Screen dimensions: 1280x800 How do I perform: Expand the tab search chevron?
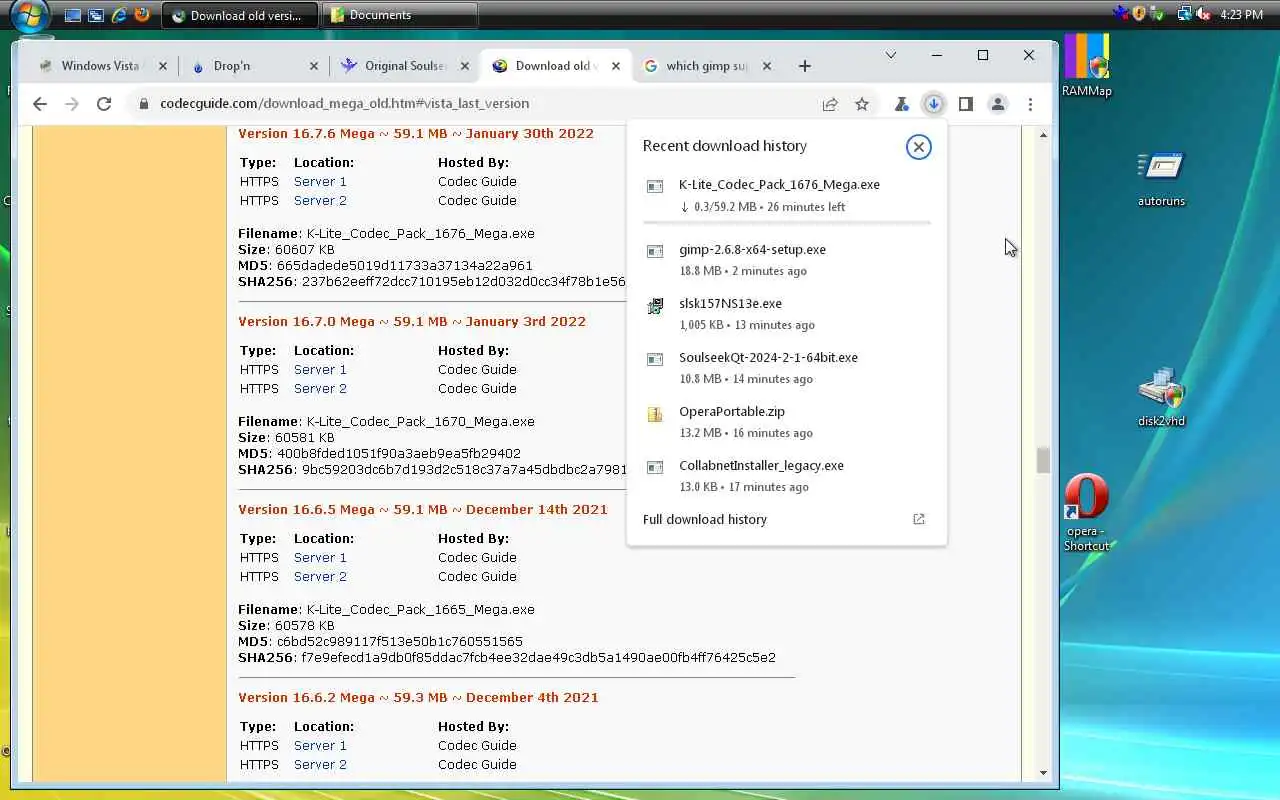pos(891,55)
